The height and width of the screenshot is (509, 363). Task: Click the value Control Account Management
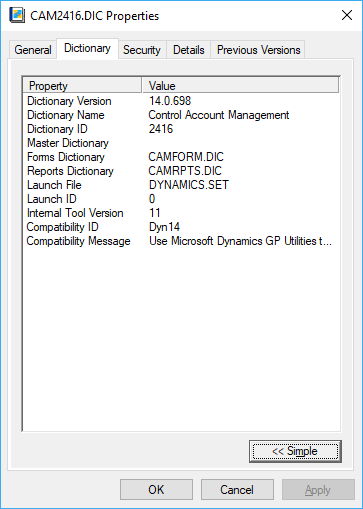click(x=219, y=115)
